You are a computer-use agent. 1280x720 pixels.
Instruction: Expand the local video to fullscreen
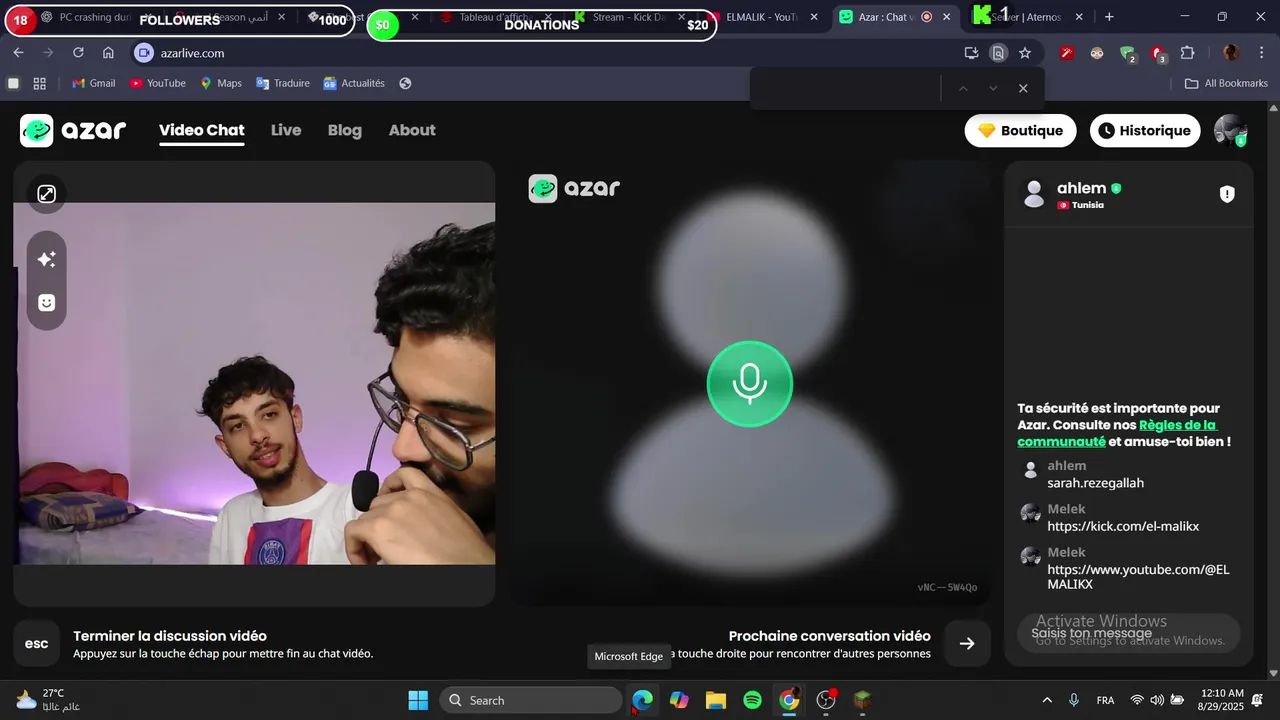pos(46,194)
